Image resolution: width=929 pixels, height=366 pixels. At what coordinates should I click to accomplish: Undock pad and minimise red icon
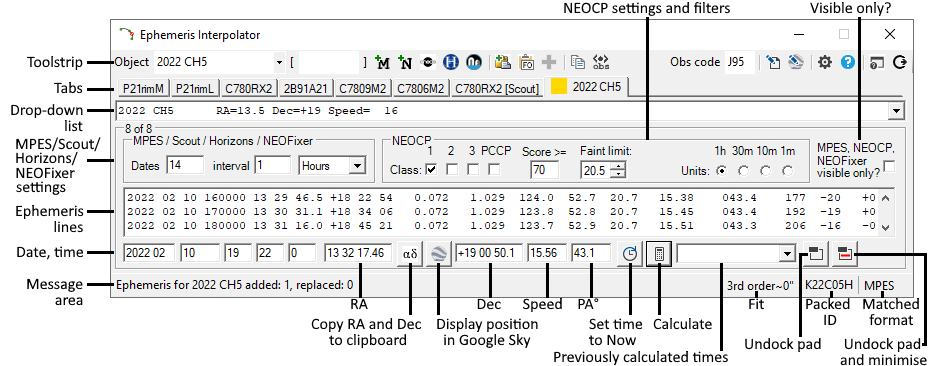click(844, 253)
